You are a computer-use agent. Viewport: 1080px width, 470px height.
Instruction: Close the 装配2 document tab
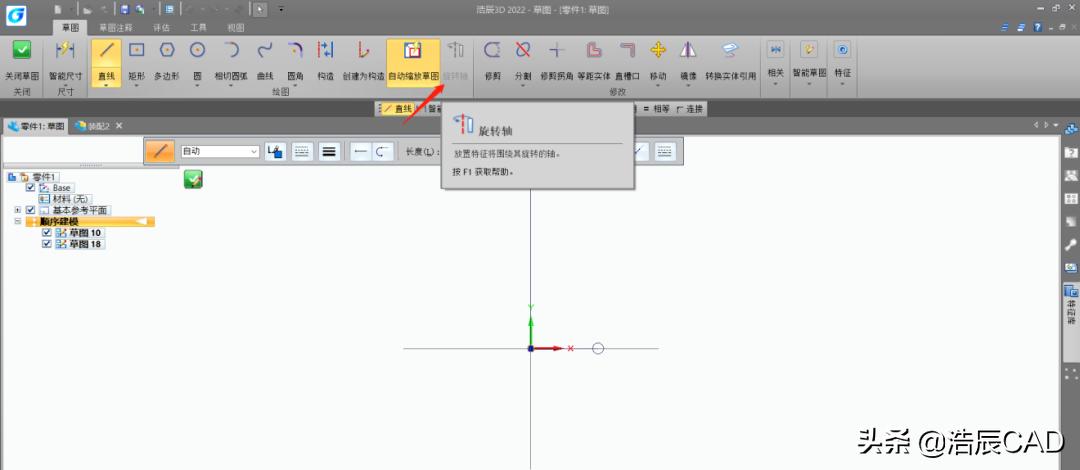coord(119,126)
